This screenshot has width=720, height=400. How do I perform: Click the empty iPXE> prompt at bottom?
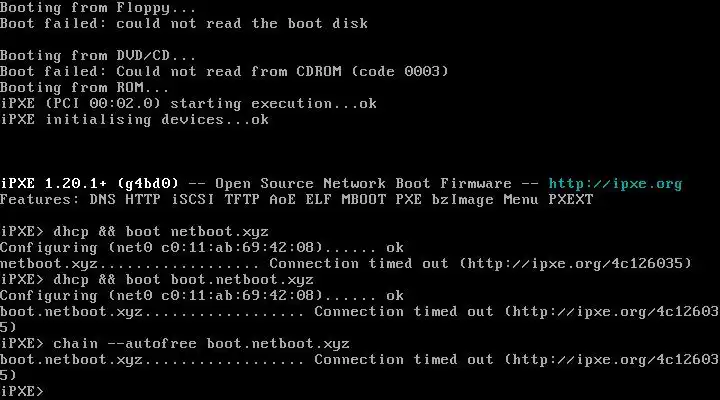[x=22, y=391]
